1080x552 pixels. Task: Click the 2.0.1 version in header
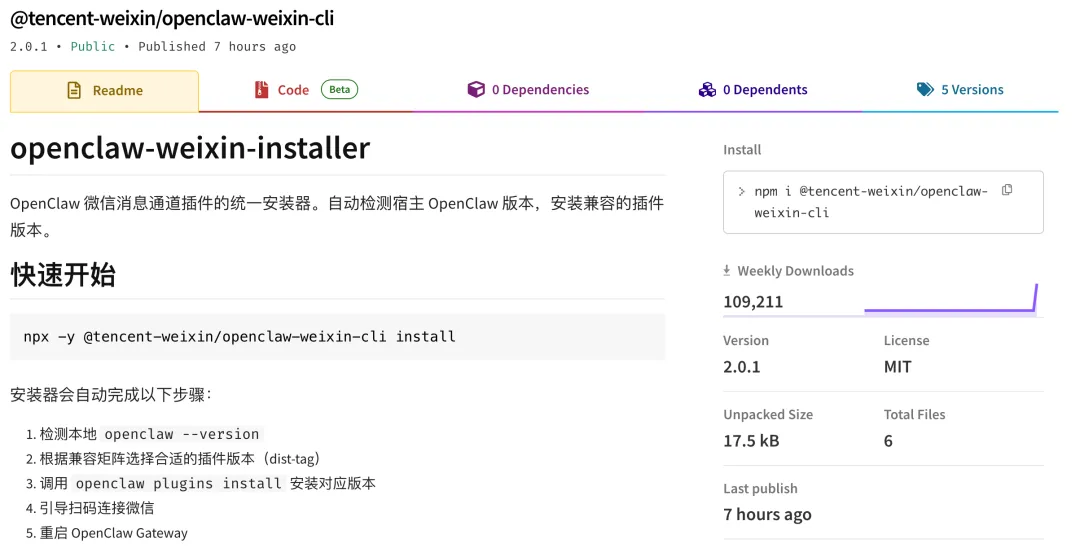tap(28, 46)
